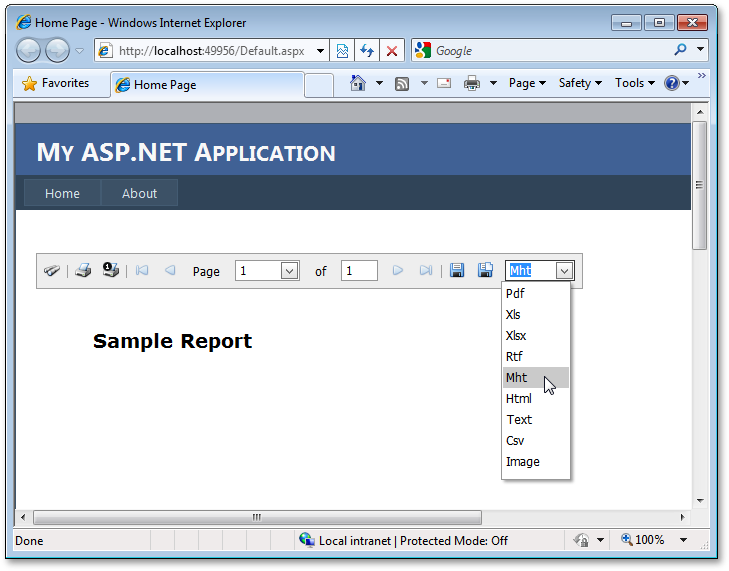The height and width of the screenshot is (571, 729).
Task: Click the scroll up arrow
Action: (700, 112)
